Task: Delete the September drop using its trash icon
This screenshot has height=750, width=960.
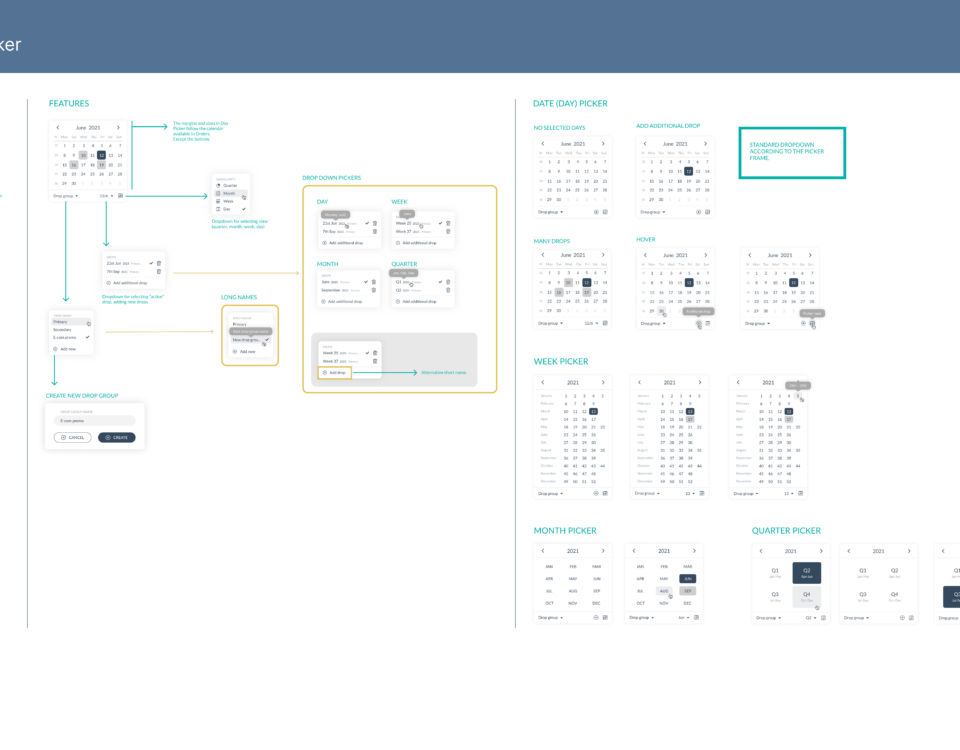Action: pos(374,289)
